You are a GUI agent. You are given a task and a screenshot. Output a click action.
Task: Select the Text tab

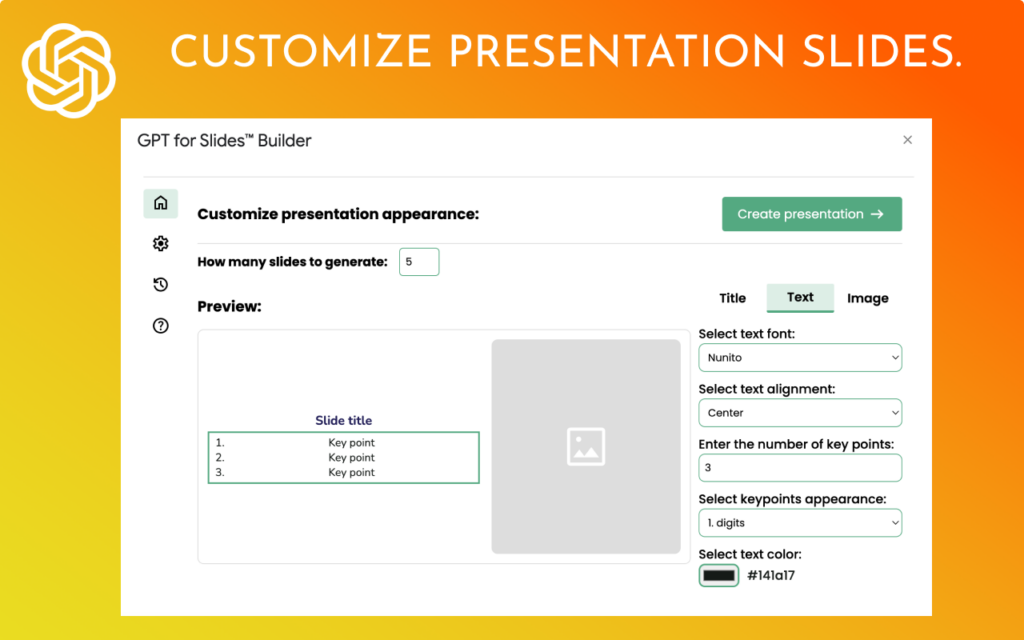(x=800, y=297)
